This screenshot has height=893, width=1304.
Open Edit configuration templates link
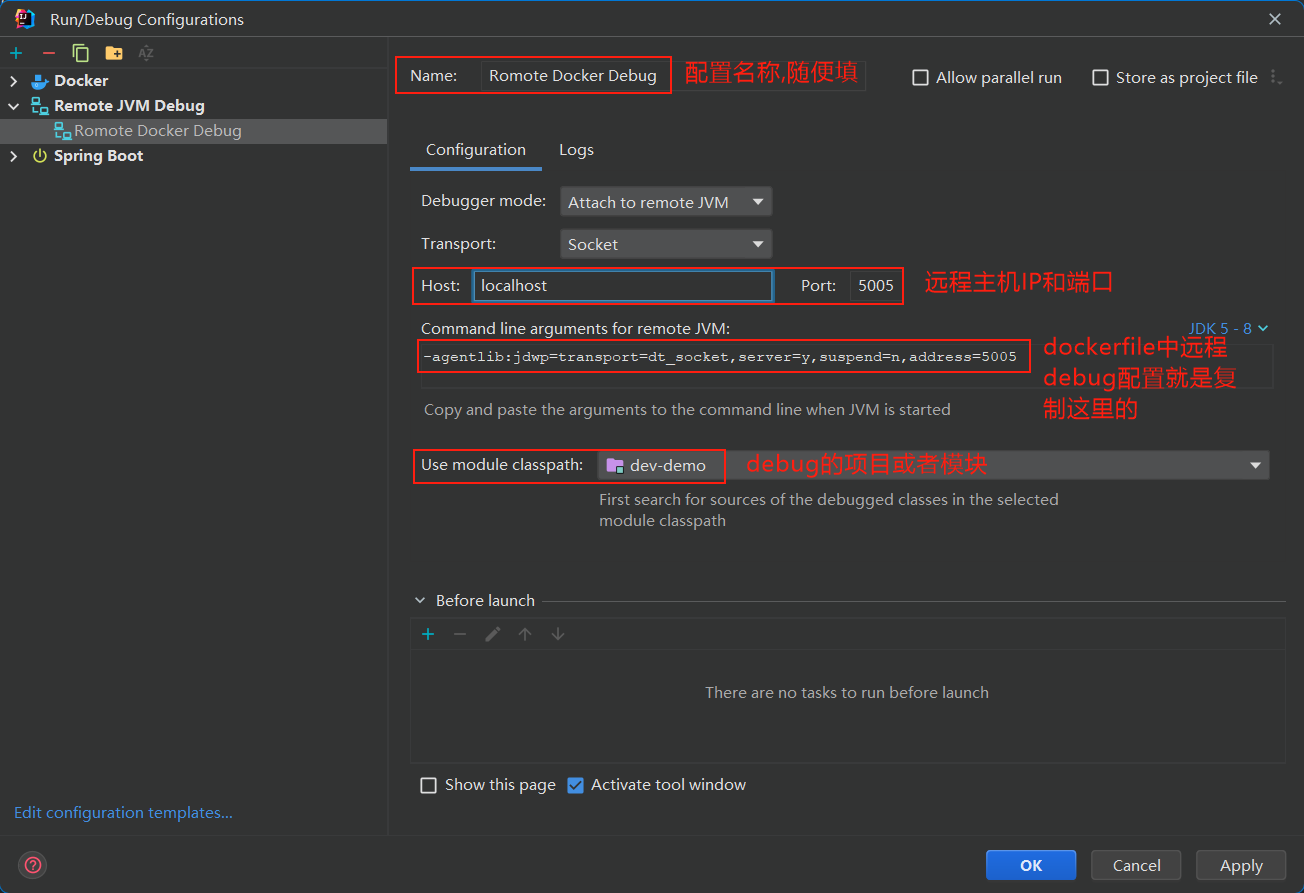tap(123, 813)
